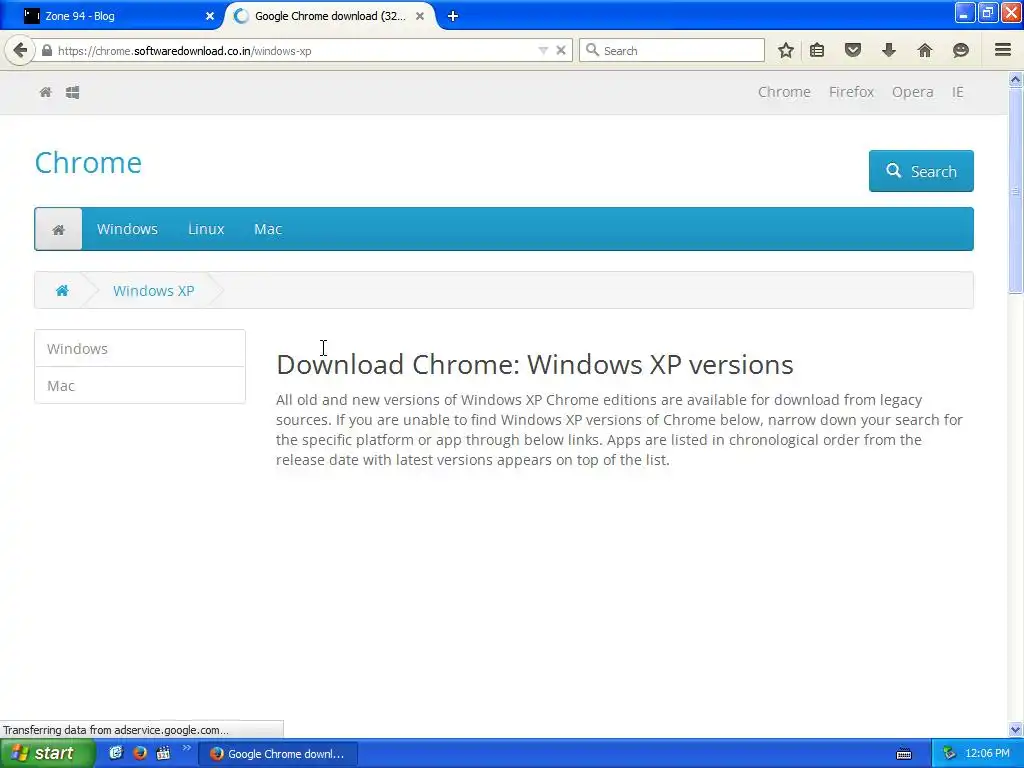Click the Chrome site title heading
This screenshot has height=768, width=1024.
tap(88, 163)
